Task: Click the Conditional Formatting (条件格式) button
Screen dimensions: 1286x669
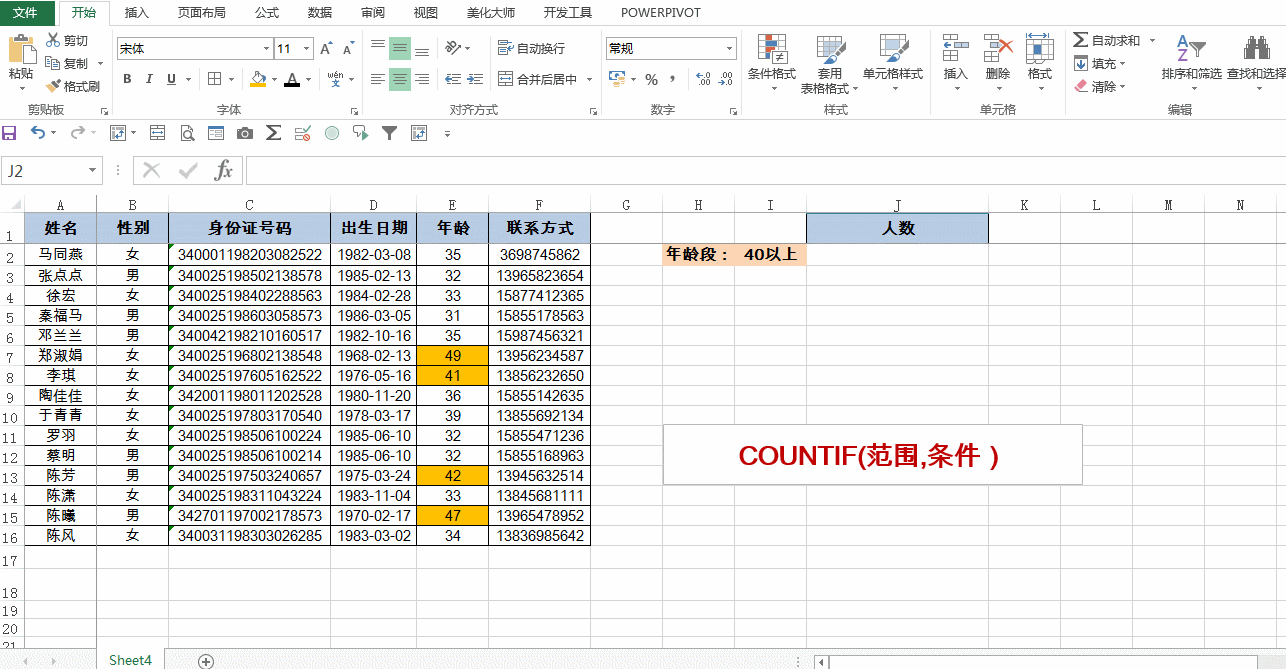Action: pos(772,63)
